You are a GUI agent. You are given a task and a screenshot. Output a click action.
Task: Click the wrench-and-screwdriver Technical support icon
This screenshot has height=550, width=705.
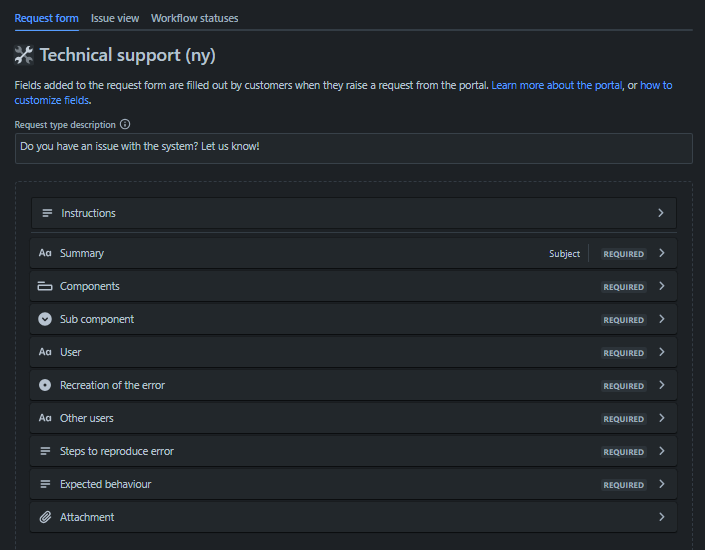coord(24,55)
